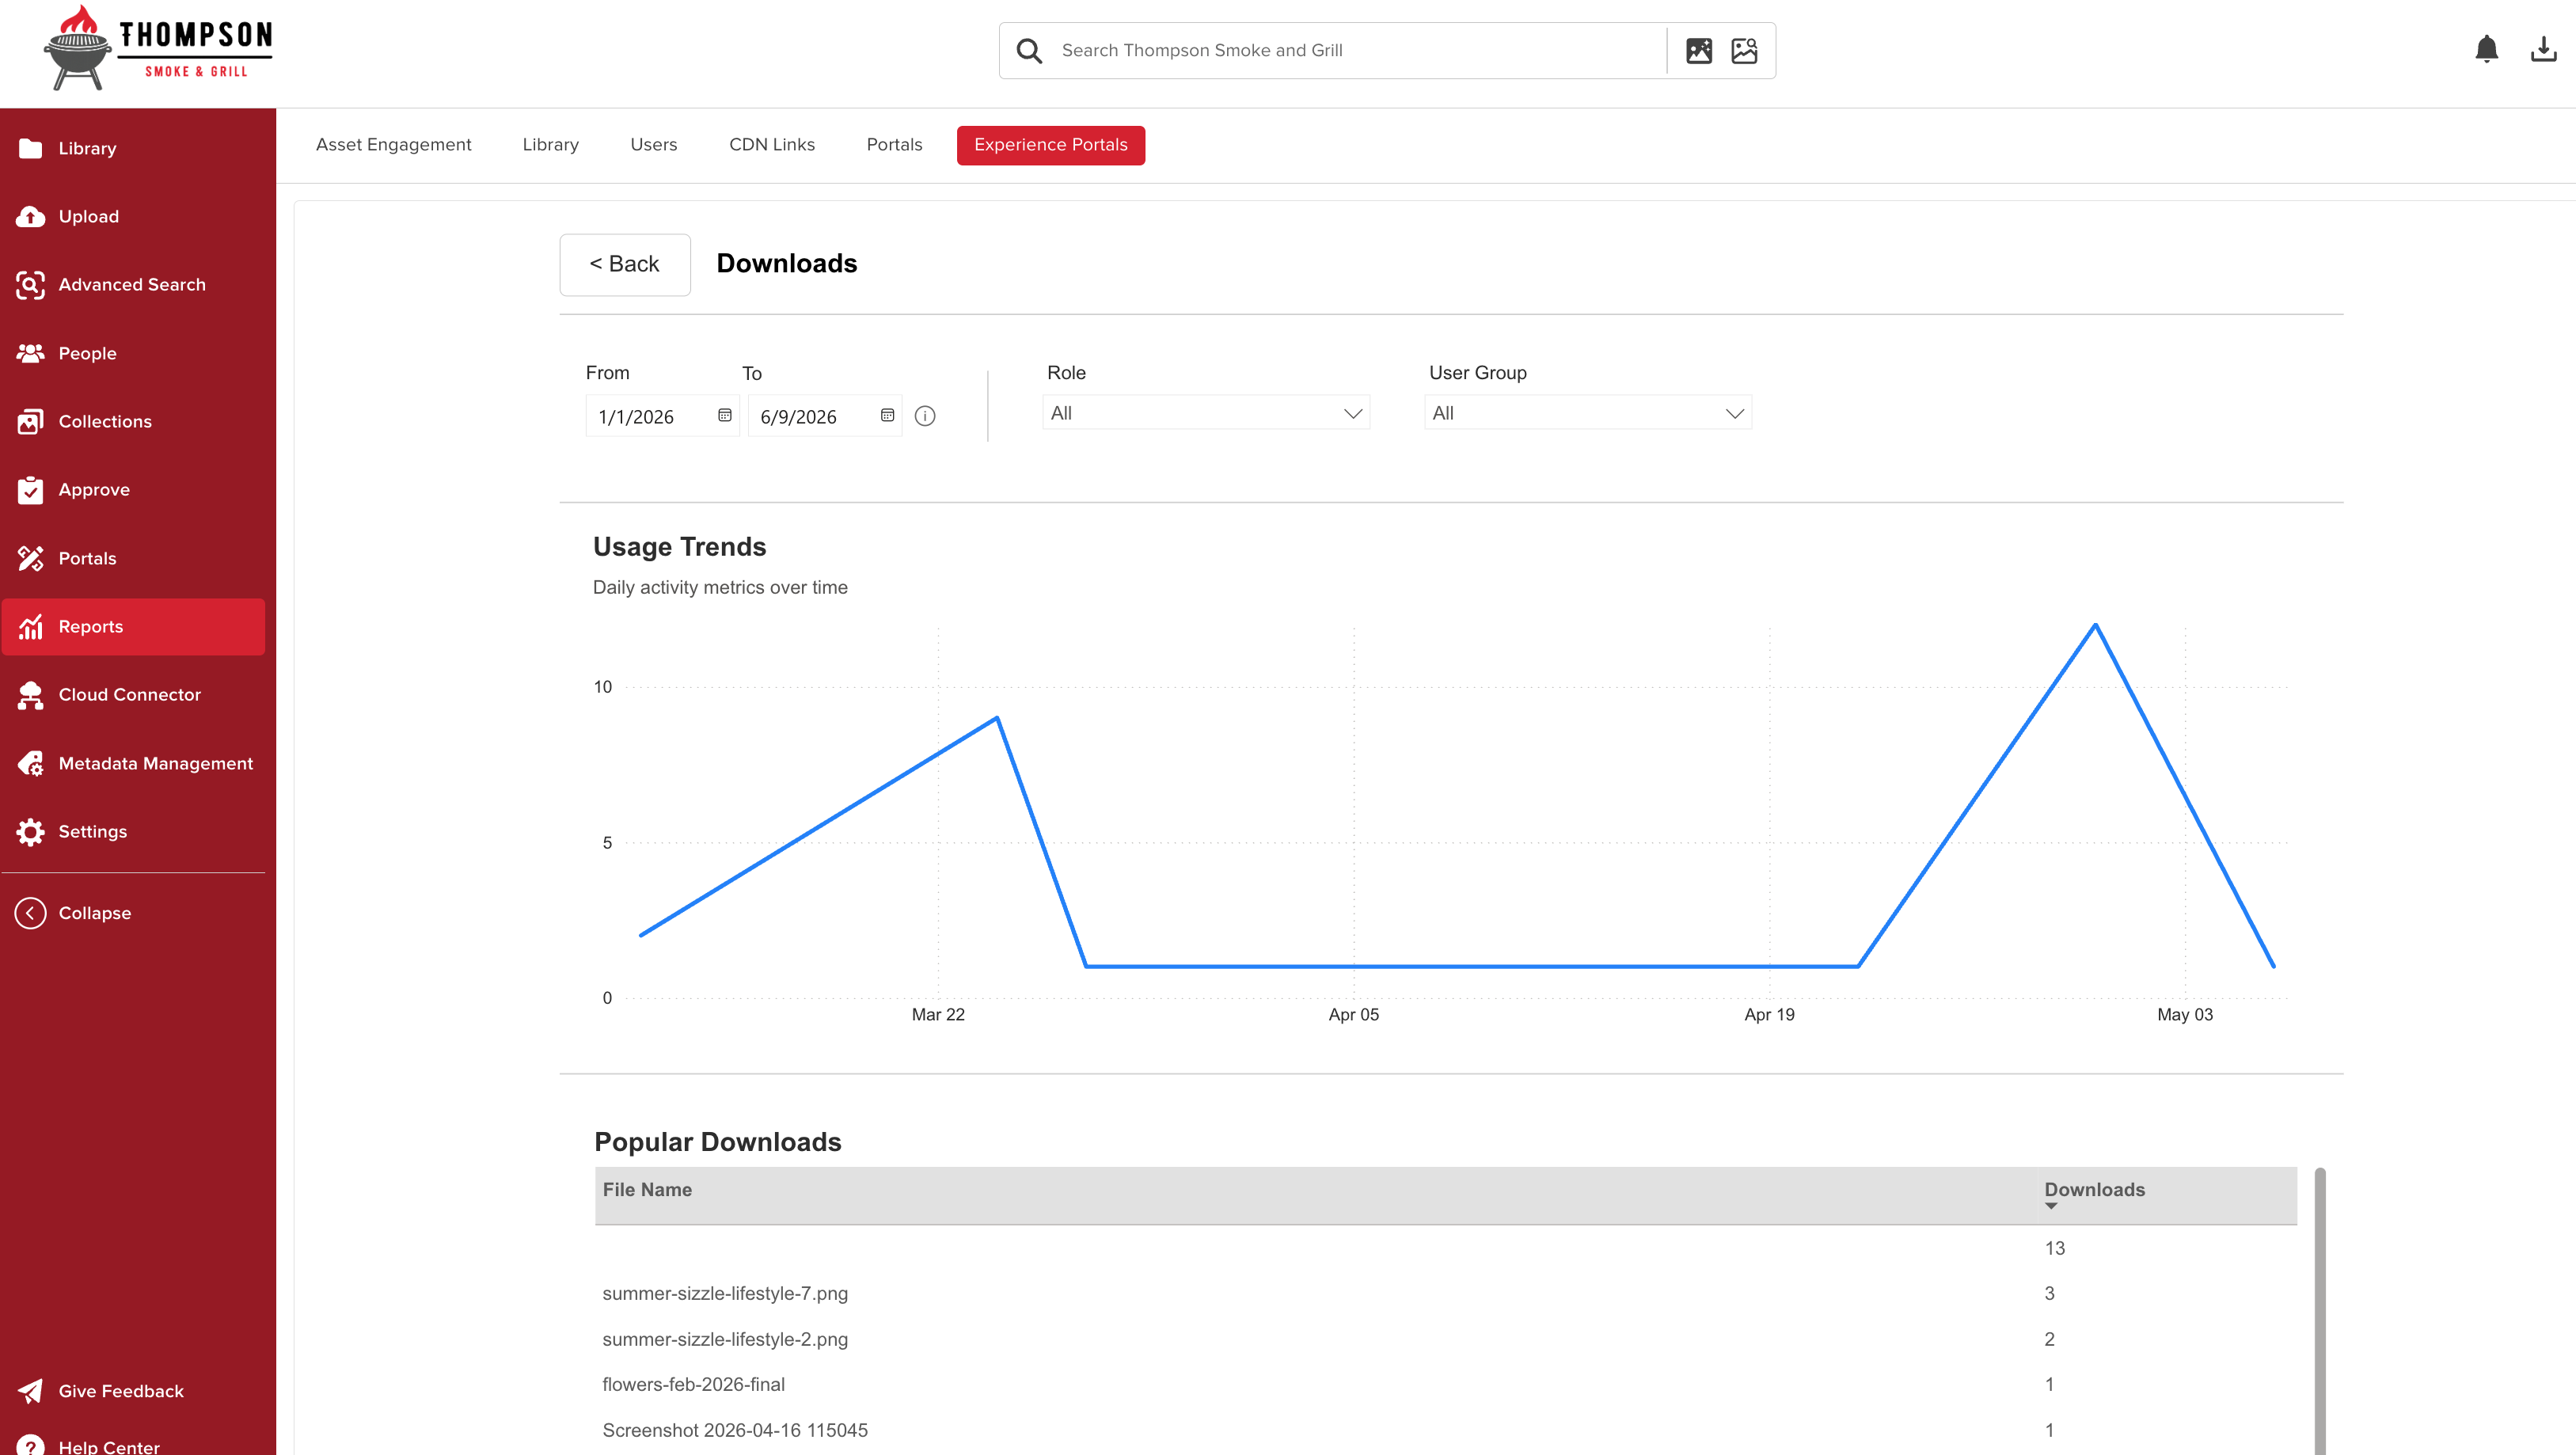
Task: Click the chart peak near May 03
Action: 2095,625
